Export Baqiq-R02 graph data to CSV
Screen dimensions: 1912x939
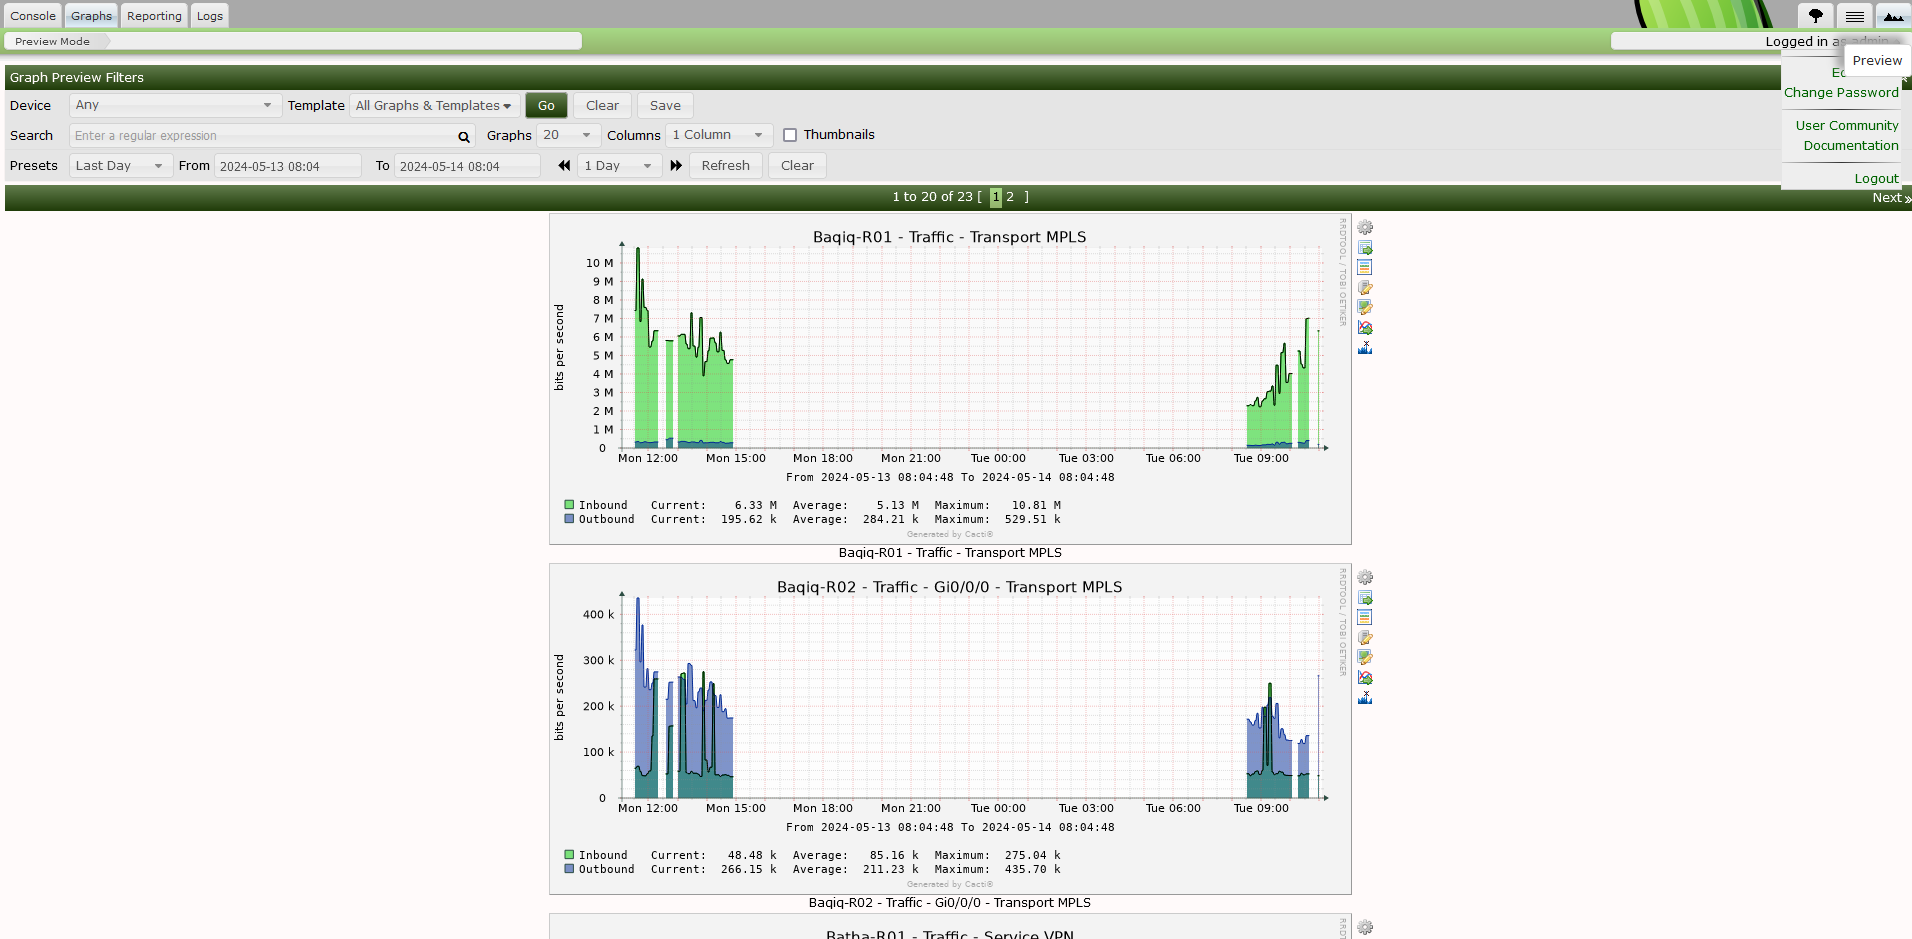(1365, 598)
